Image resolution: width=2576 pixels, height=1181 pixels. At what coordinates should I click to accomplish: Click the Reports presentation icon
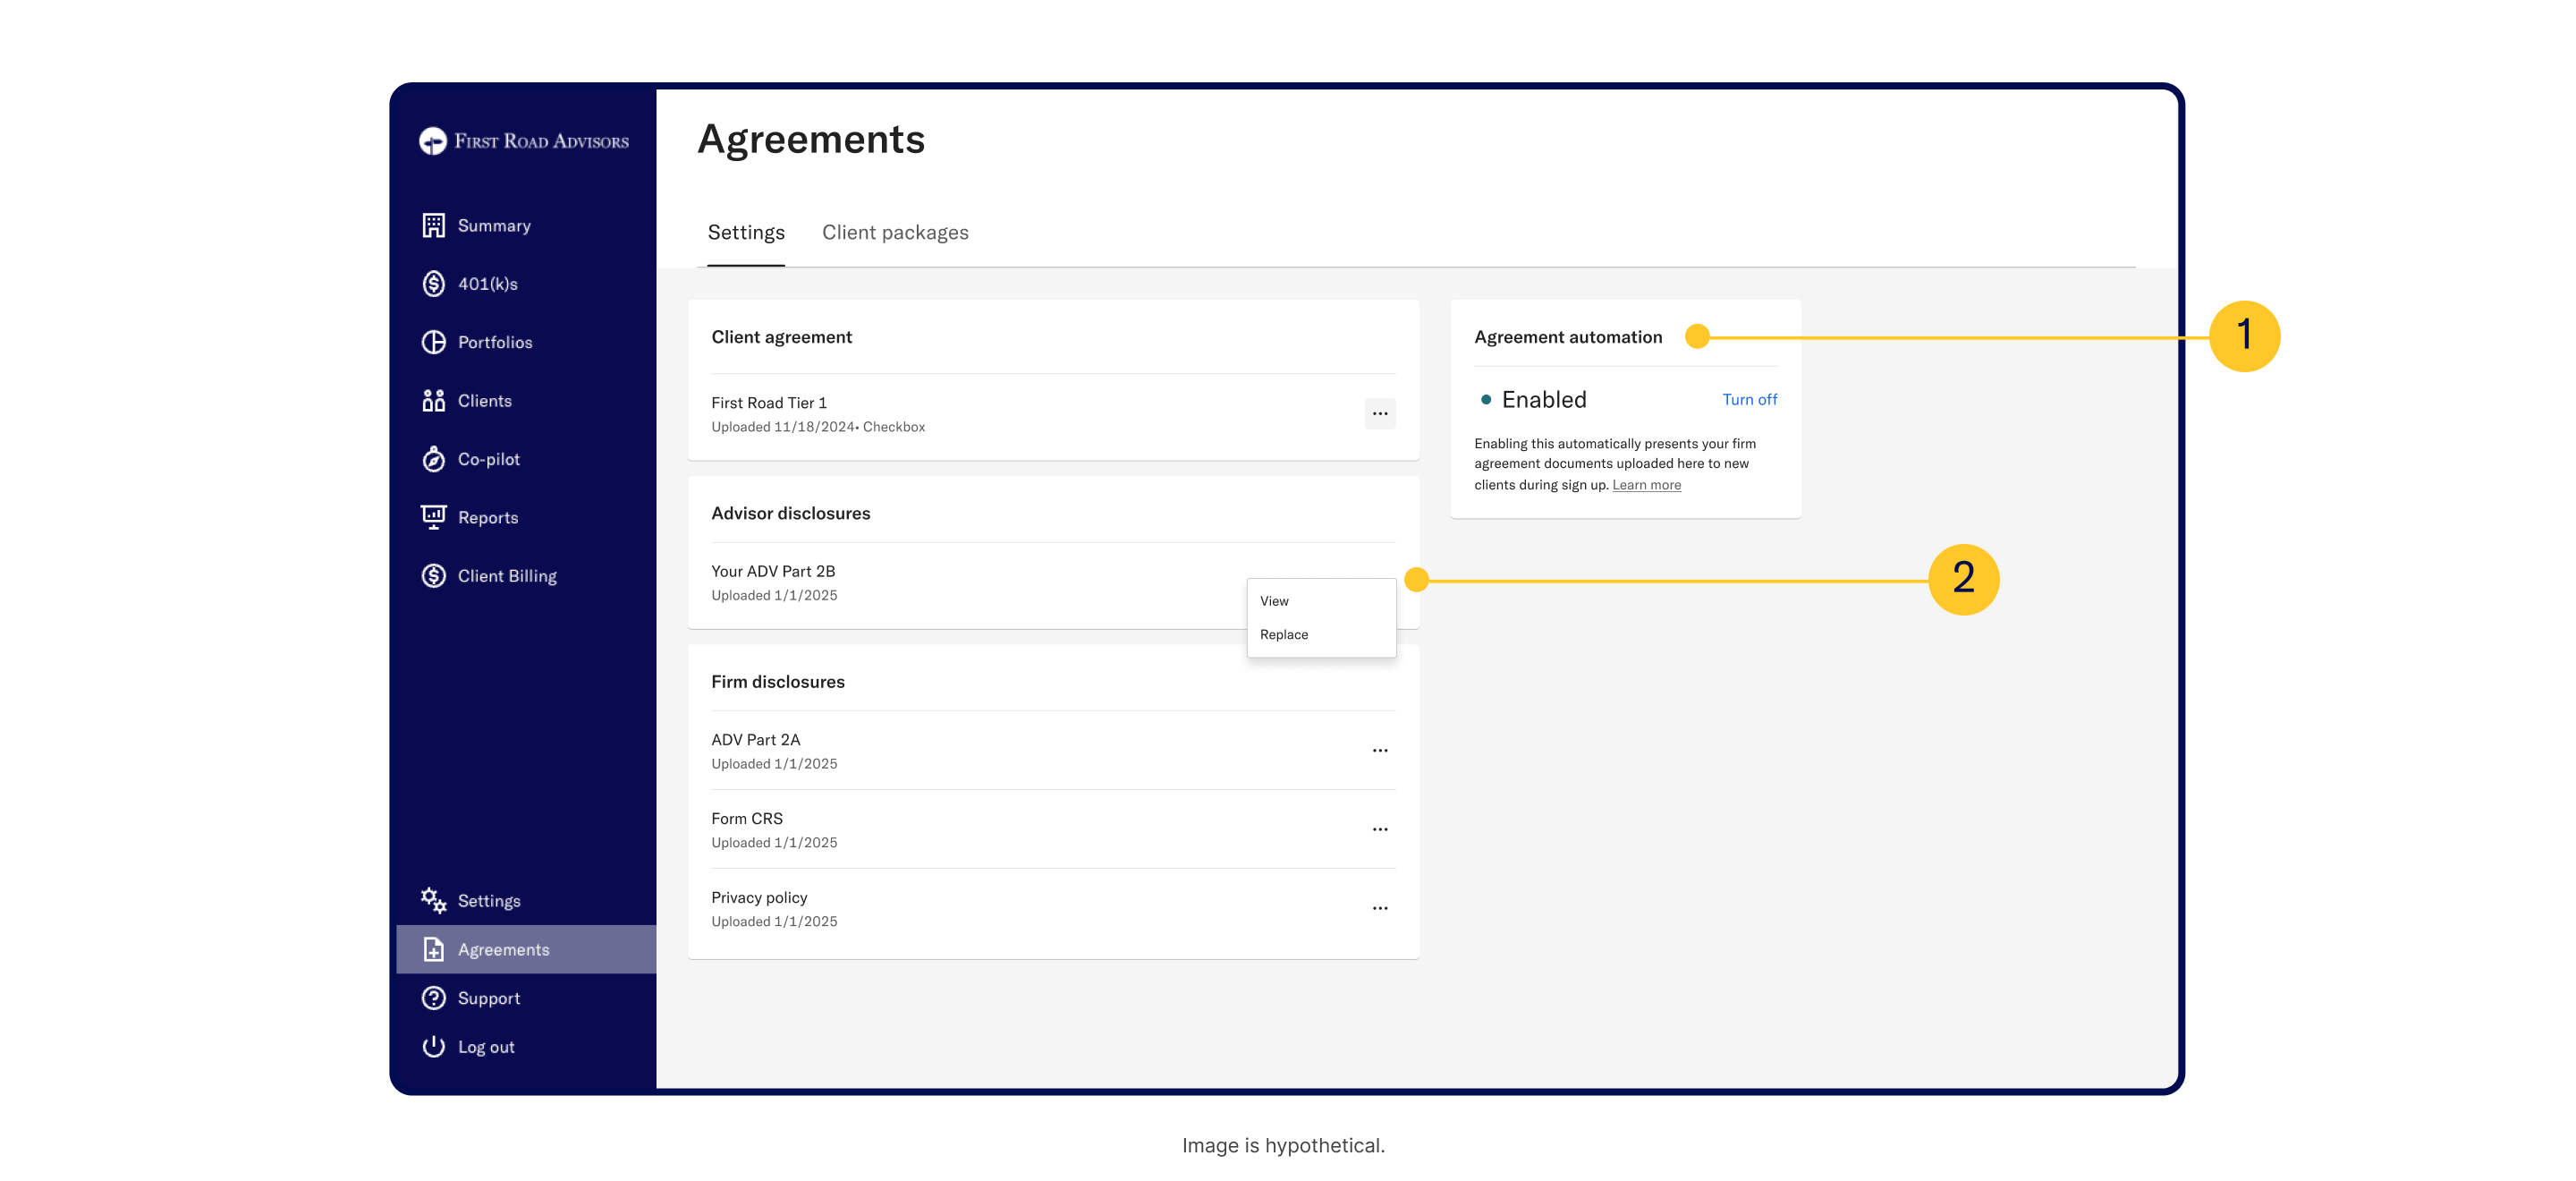pos(433,517)
